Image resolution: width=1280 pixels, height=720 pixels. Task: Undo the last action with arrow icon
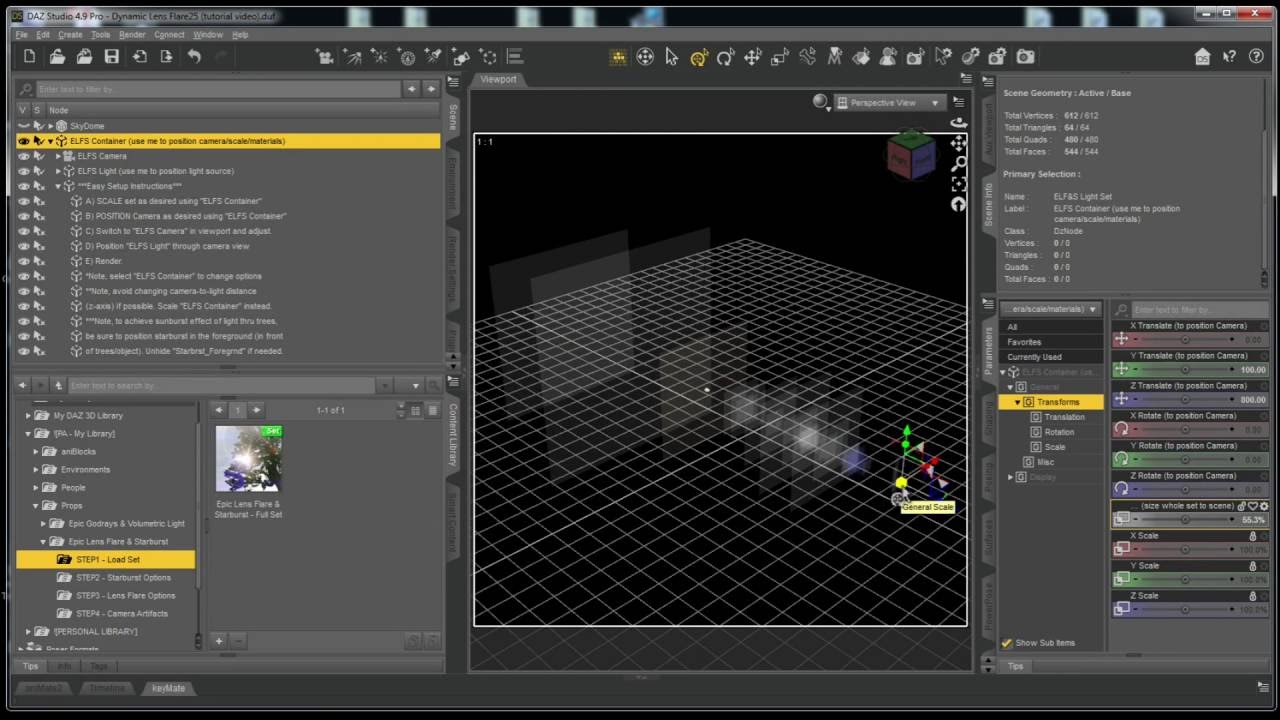(194, 57)
